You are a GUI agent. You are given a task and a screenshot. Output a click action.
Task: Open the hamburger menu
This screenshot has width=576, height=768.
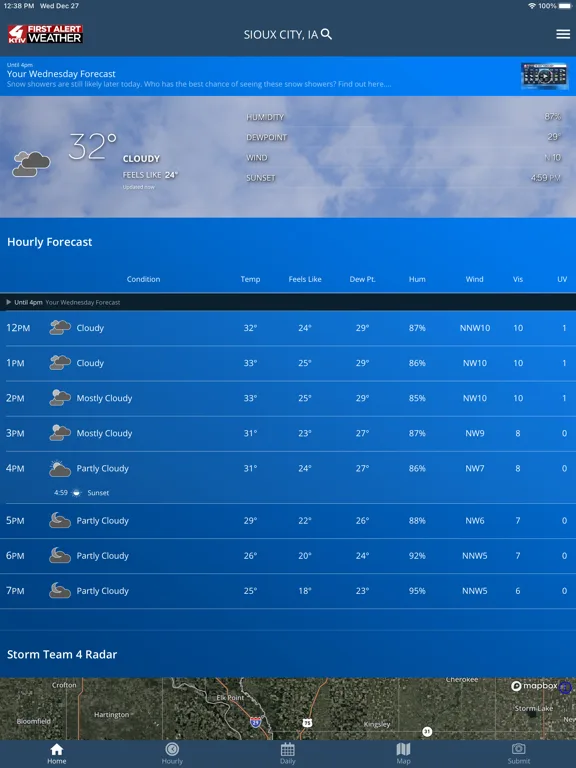[563, 34]
